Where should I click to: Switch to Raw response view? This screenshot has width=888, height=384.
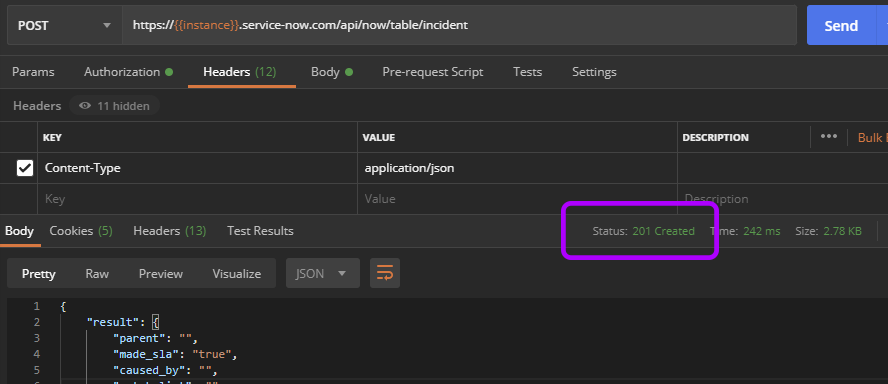click(97, 274)
